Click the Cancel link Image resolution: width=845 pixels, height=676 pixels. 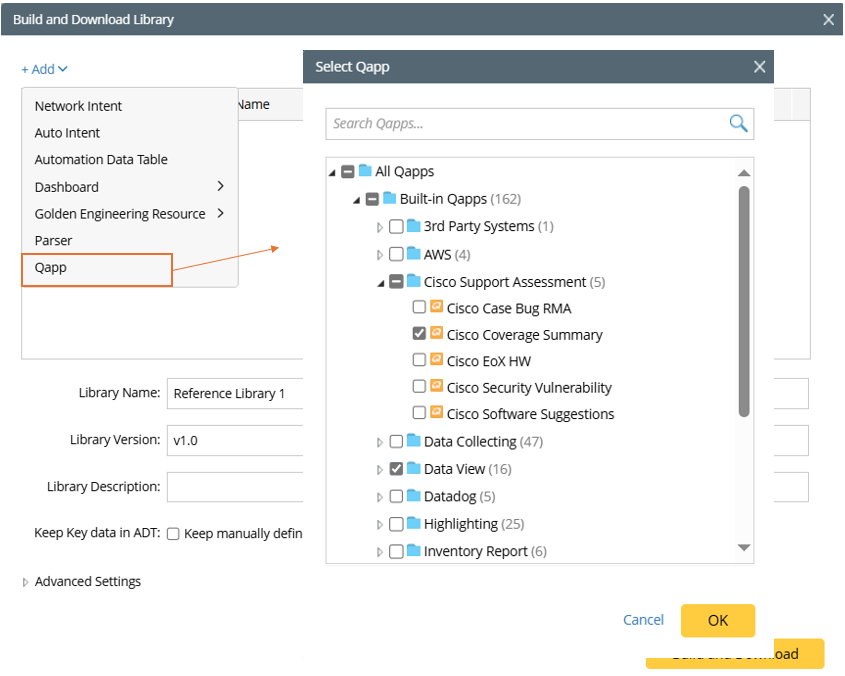coord(643,620)
